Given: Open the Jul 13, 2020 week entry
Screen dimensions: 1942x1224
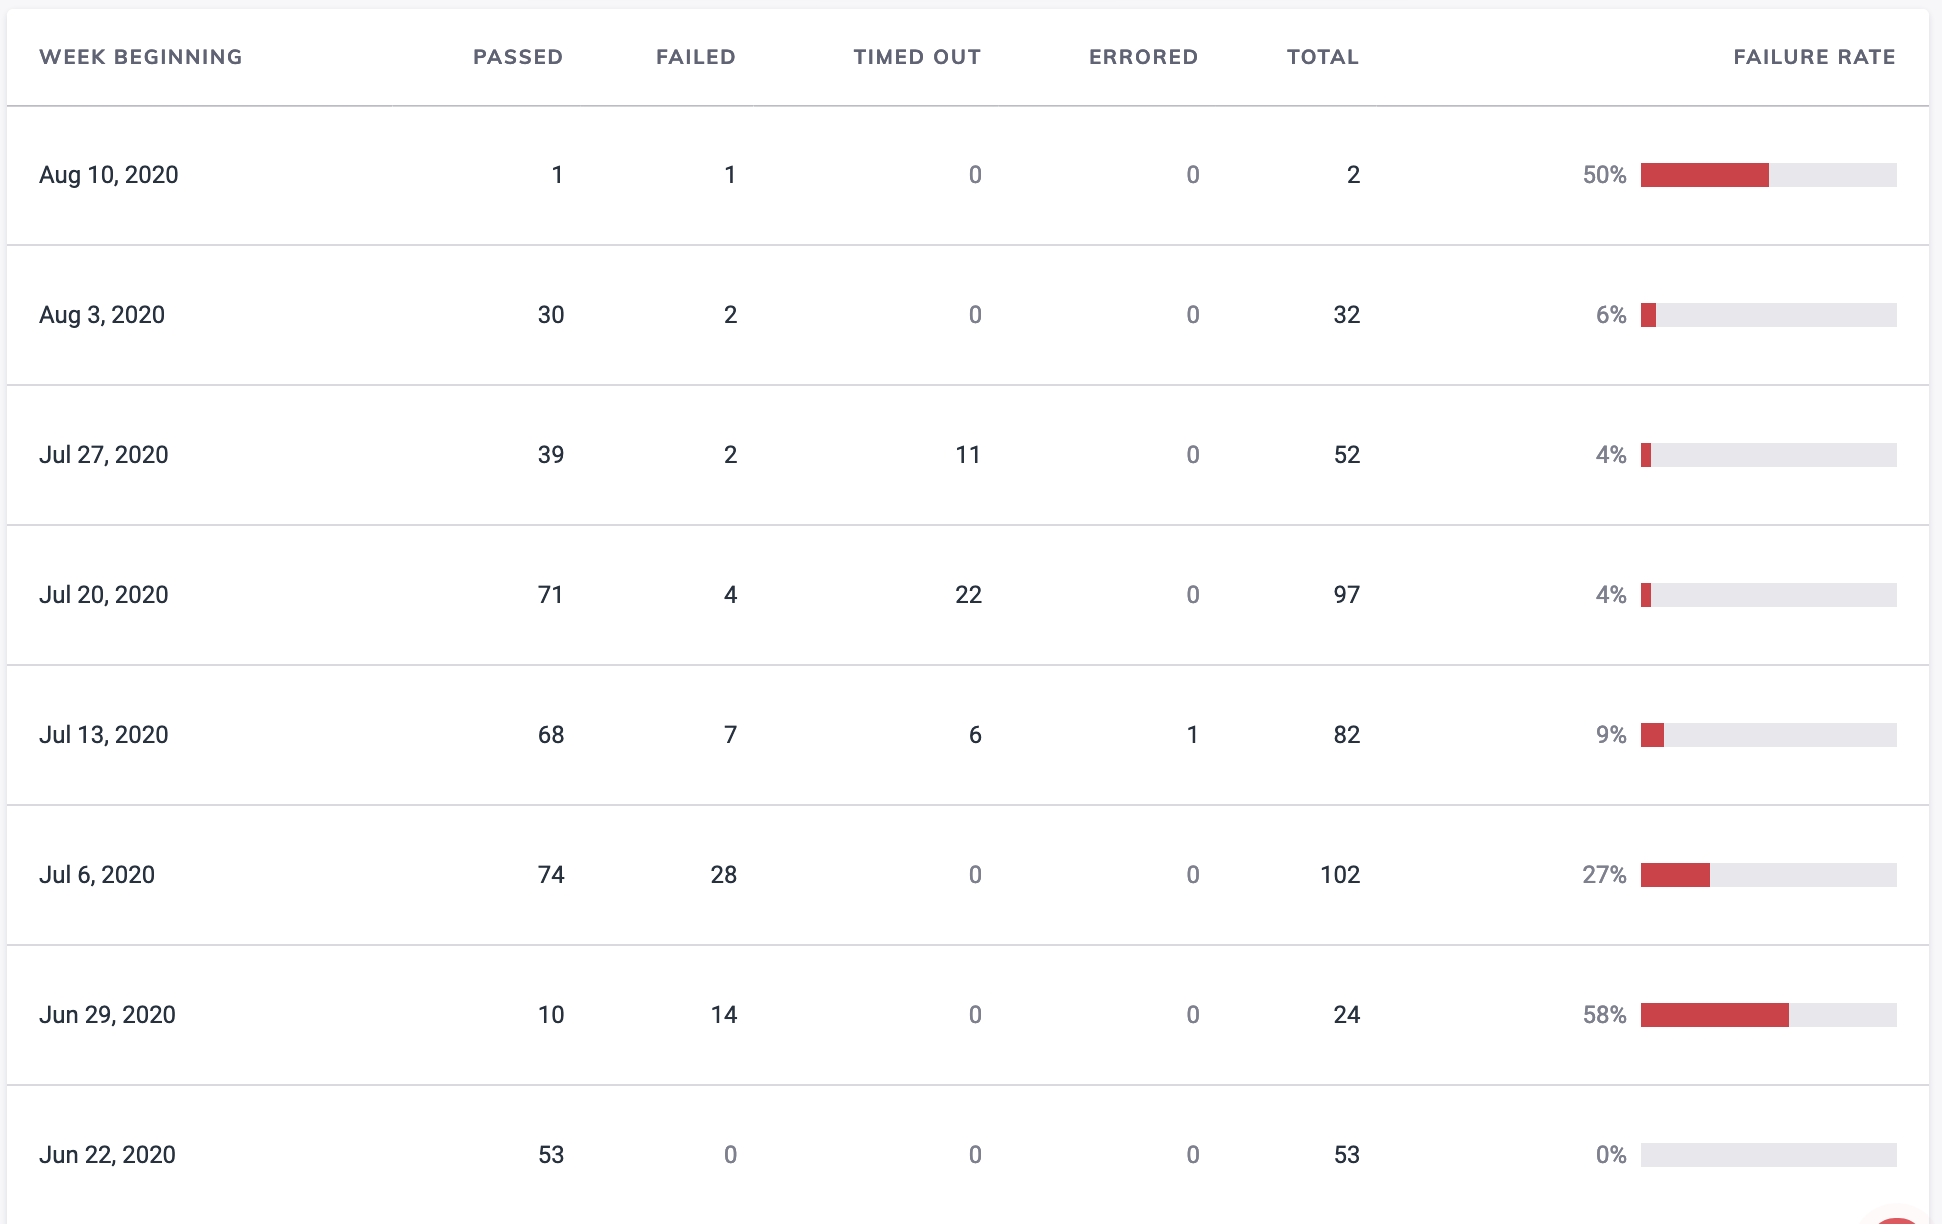Looking at the screenshot, I should point(104,734).
